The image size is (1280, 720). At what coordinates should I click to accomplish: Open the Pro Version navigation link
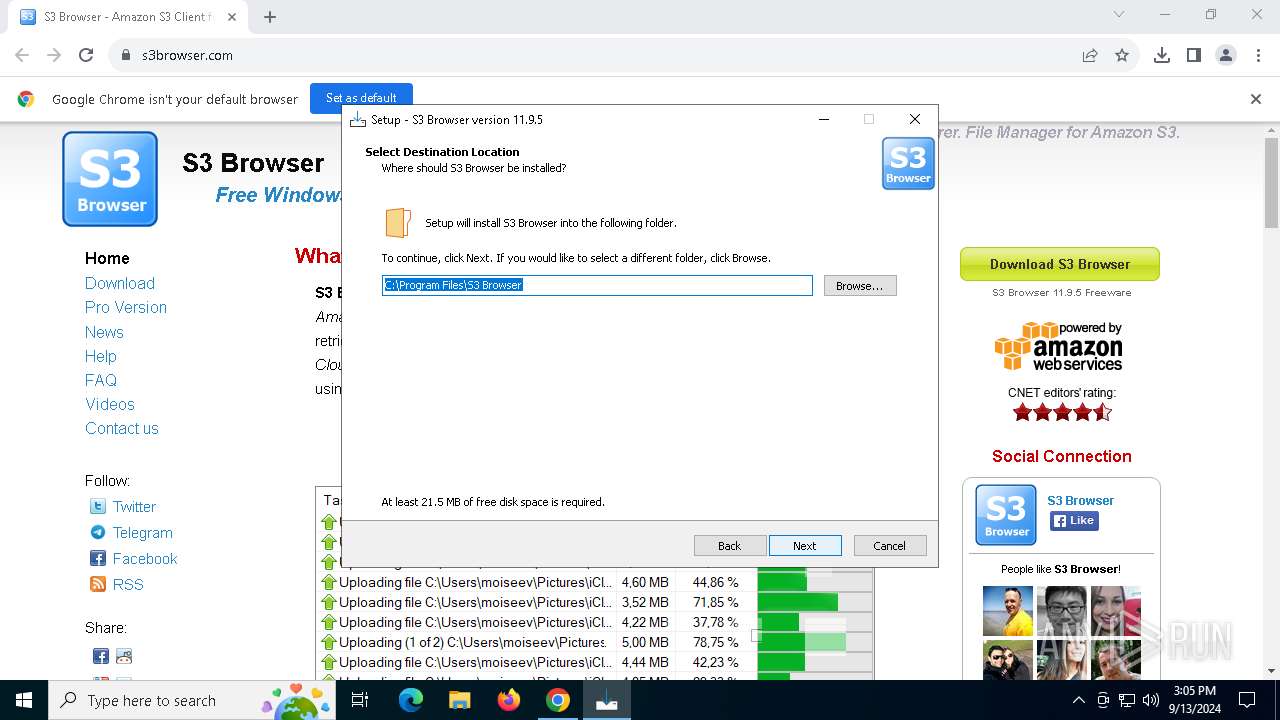pos(126,307)
